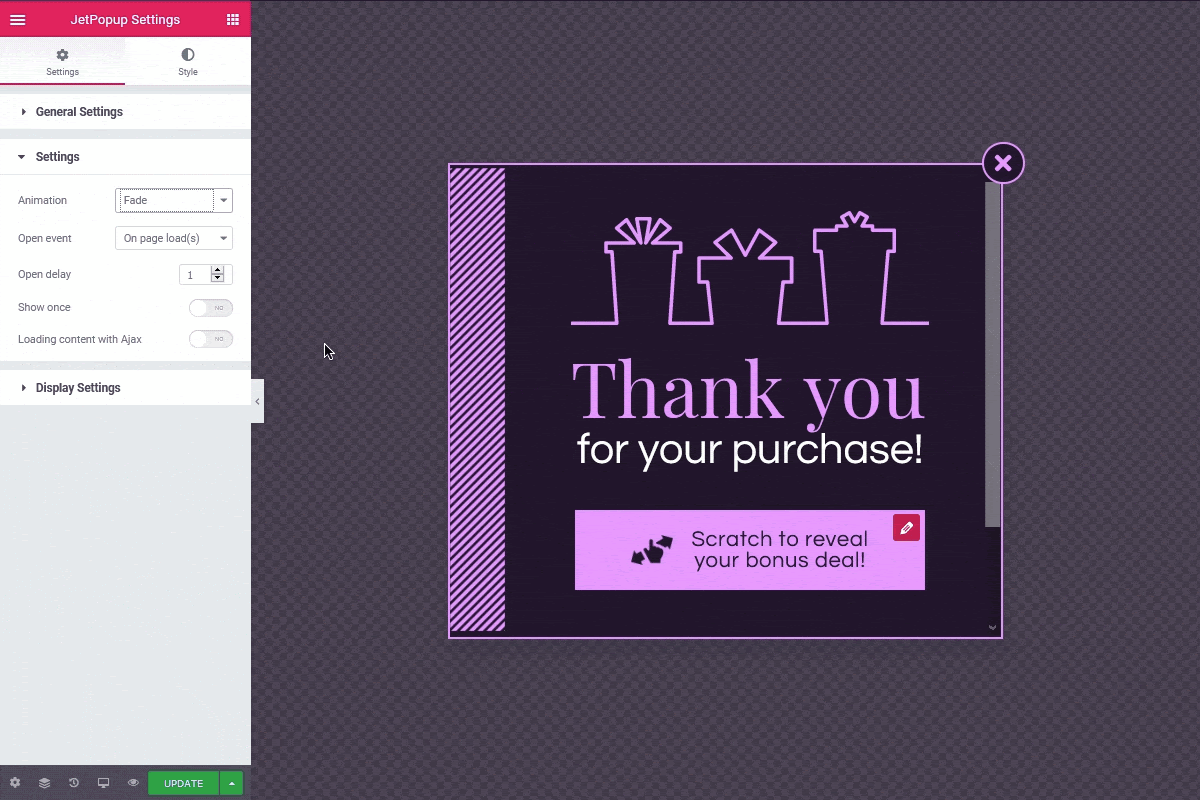This screenshot has height=800, width=1200.
Task: Open the hamburger menu in header
Action: point(17,19)
